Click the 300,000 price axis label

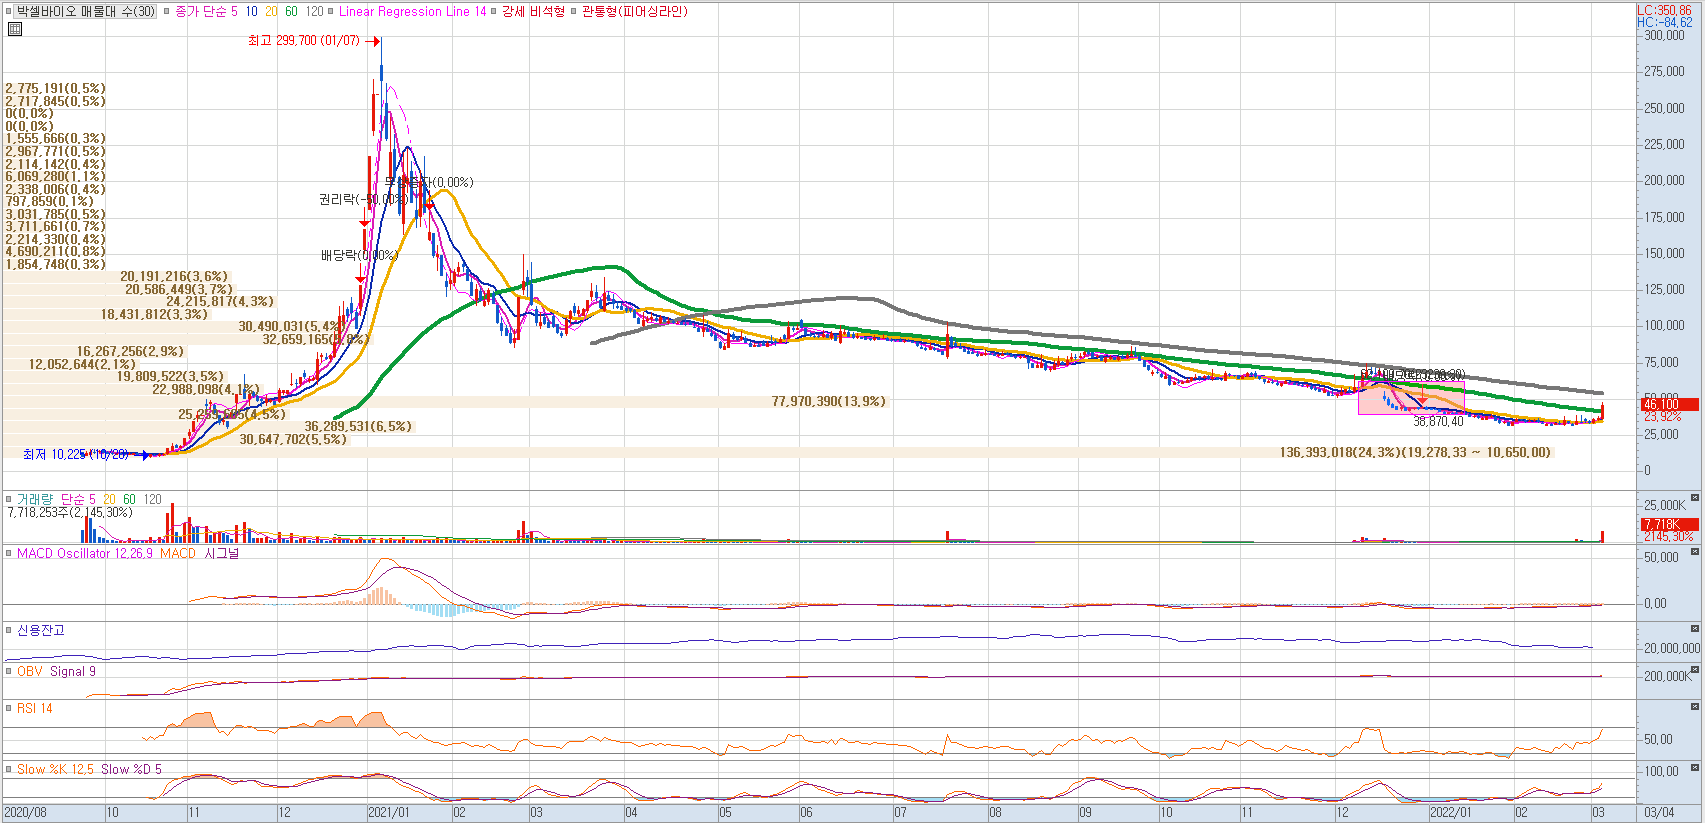click(x=1664, y=35)
